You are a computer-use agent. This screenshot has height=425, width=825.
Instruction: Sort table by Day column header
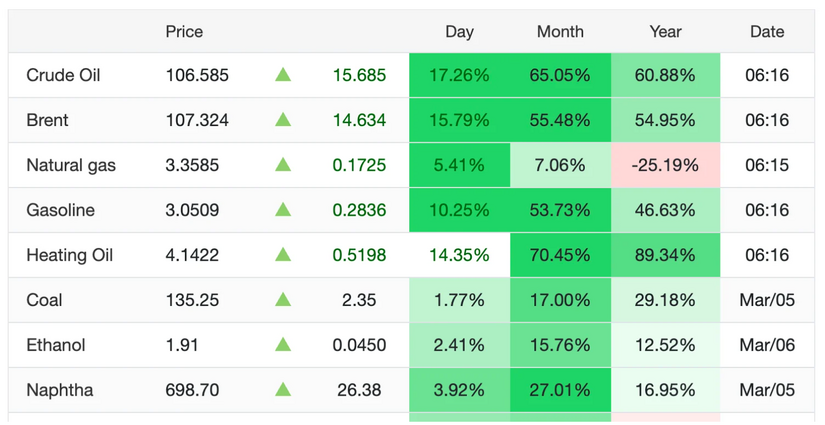point(459,32)
